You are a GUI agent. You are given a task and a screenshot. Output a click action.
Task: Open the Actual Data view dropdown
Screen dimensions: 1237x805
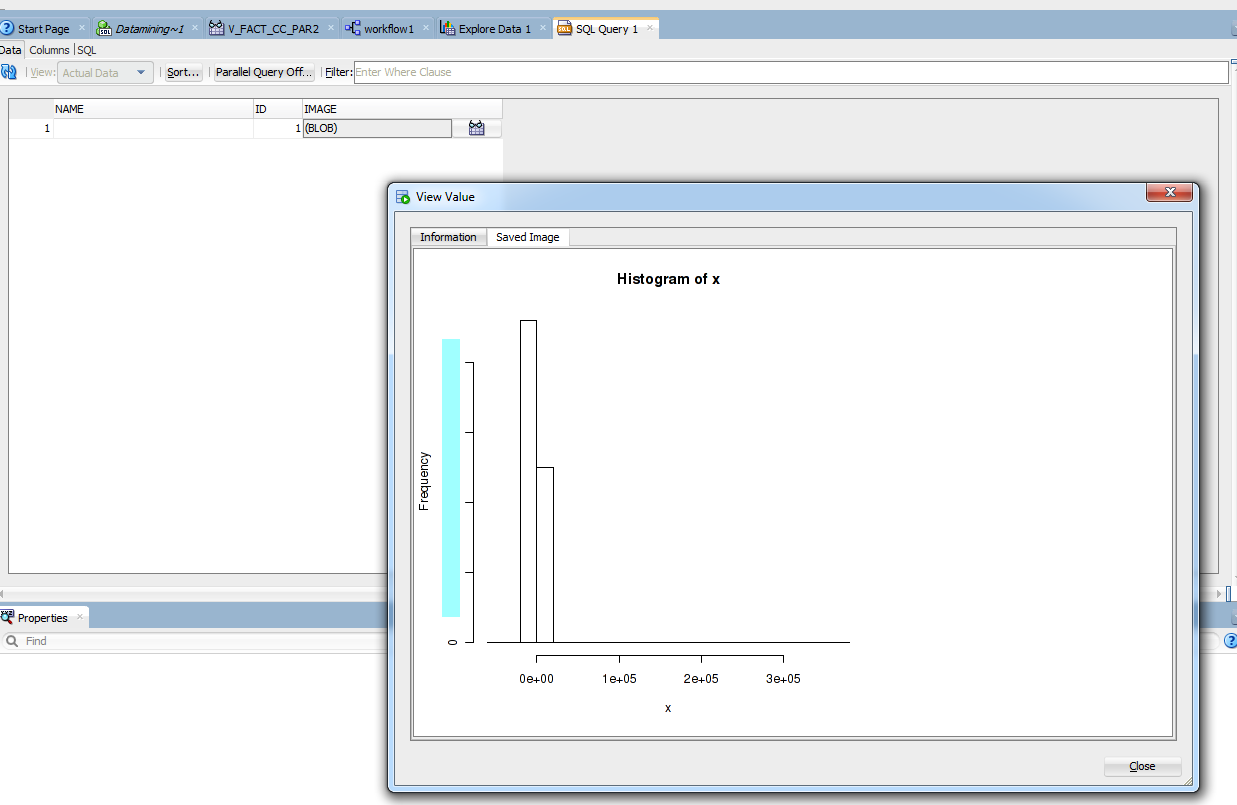pos(105,72)
